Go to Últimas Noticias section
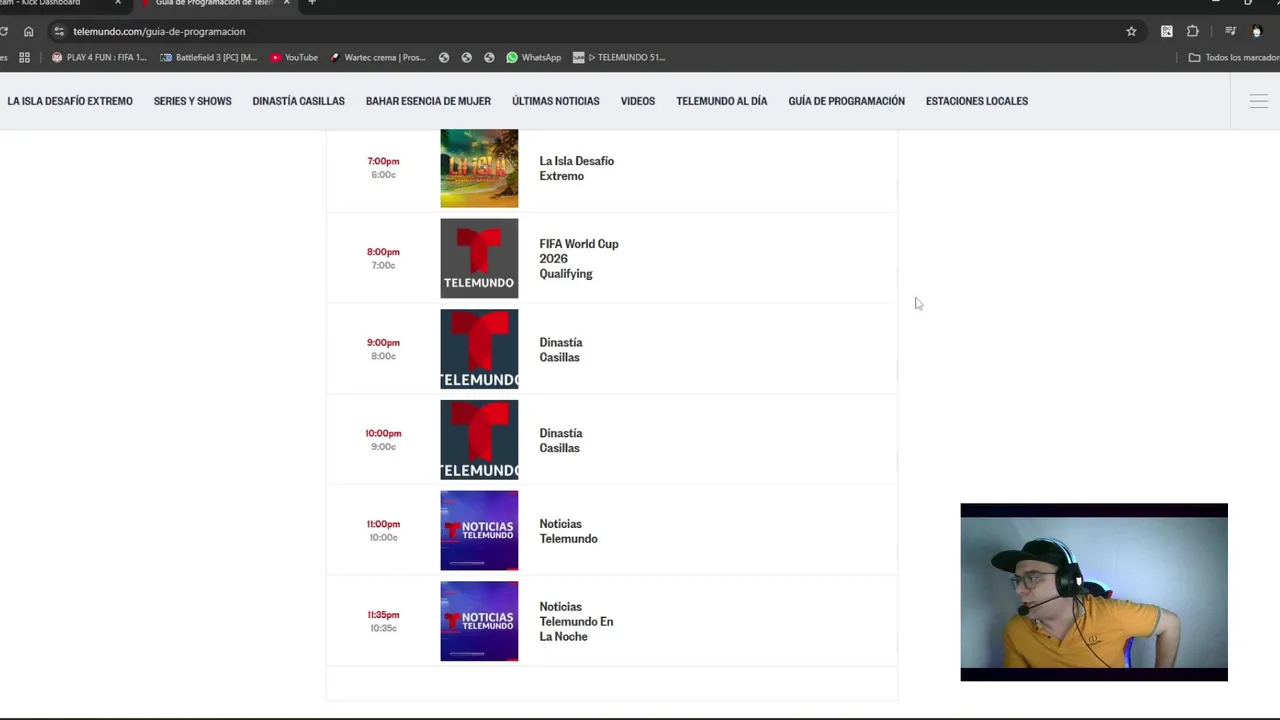1280x720 pixels. coord(556,101)
